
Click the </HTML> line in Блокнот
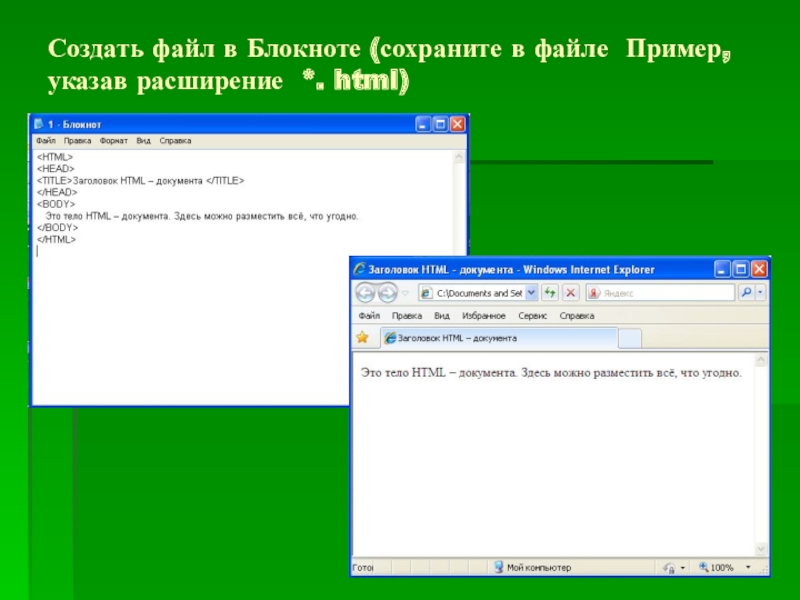point(56,239)
